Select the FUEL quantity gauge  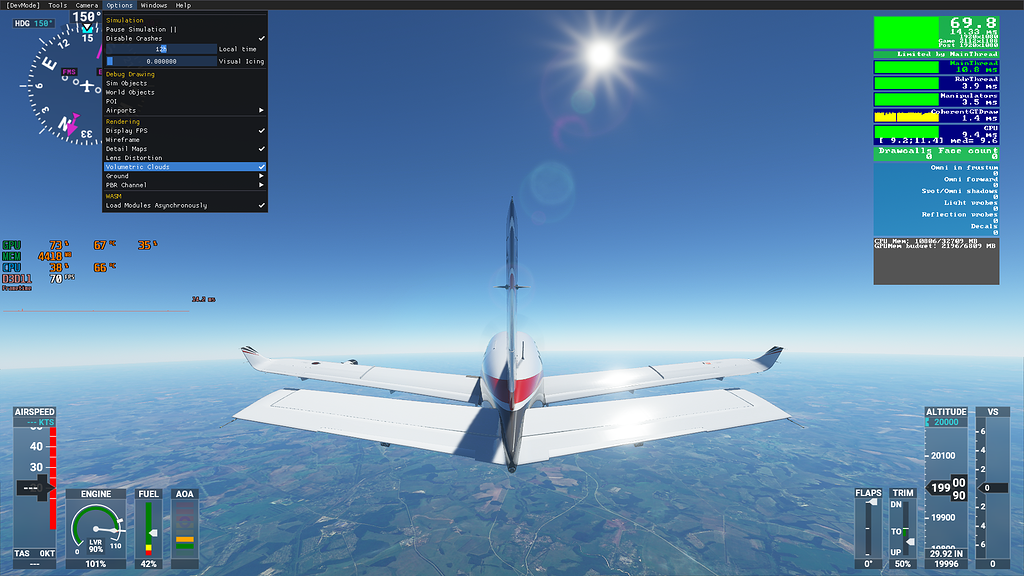coord(147,530)
